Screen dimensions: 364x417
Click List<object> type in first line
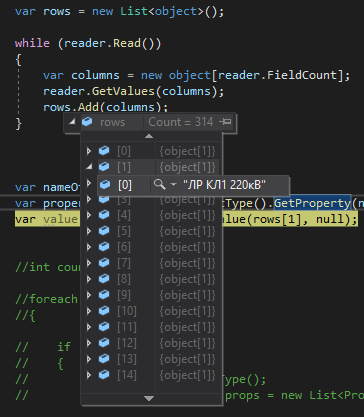162,11
